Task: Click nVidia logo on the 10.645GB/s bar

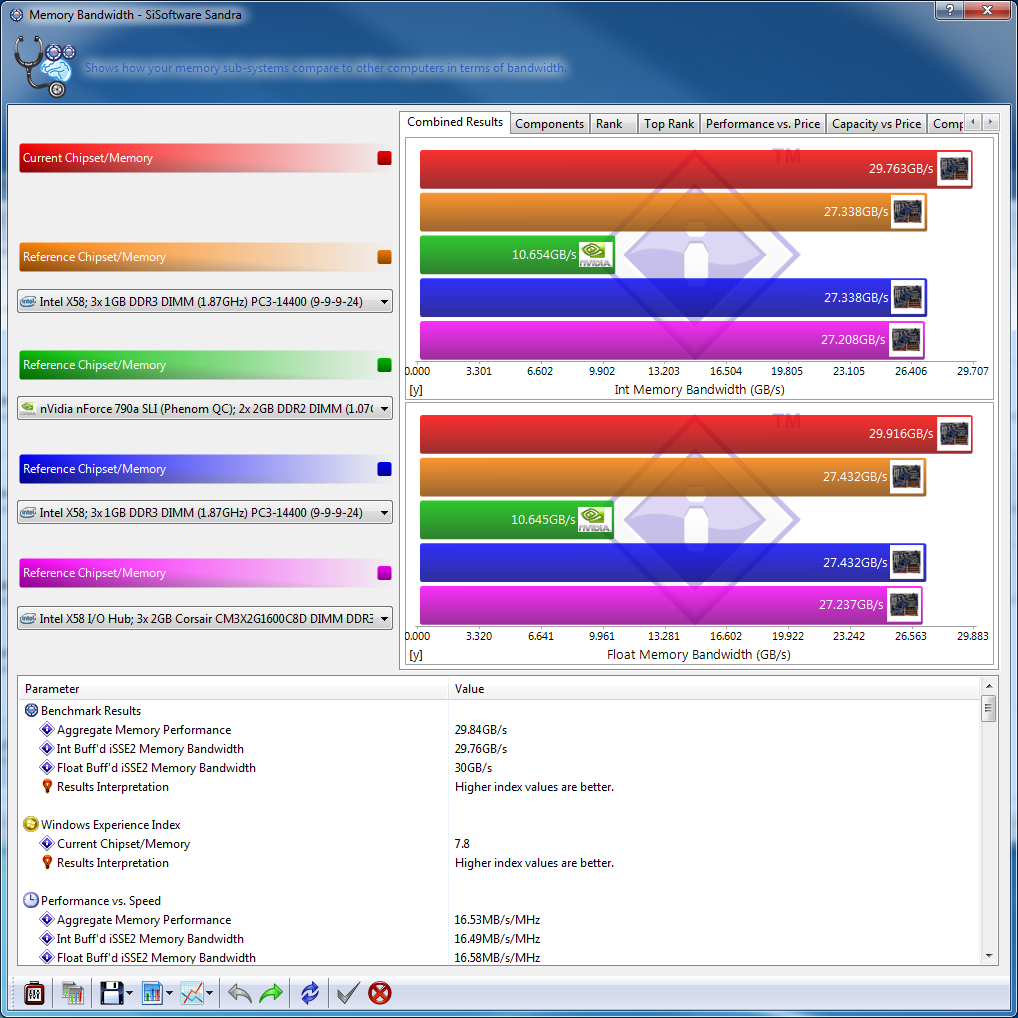Action: [x=594, y=519]
